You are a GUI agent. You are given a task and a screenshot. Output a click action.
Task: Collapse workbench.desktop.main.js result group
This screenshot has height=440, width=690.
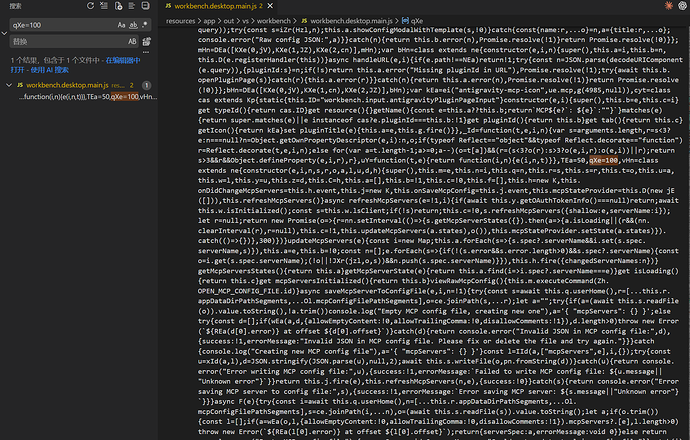pyautogui.click(x=9, y=85)
